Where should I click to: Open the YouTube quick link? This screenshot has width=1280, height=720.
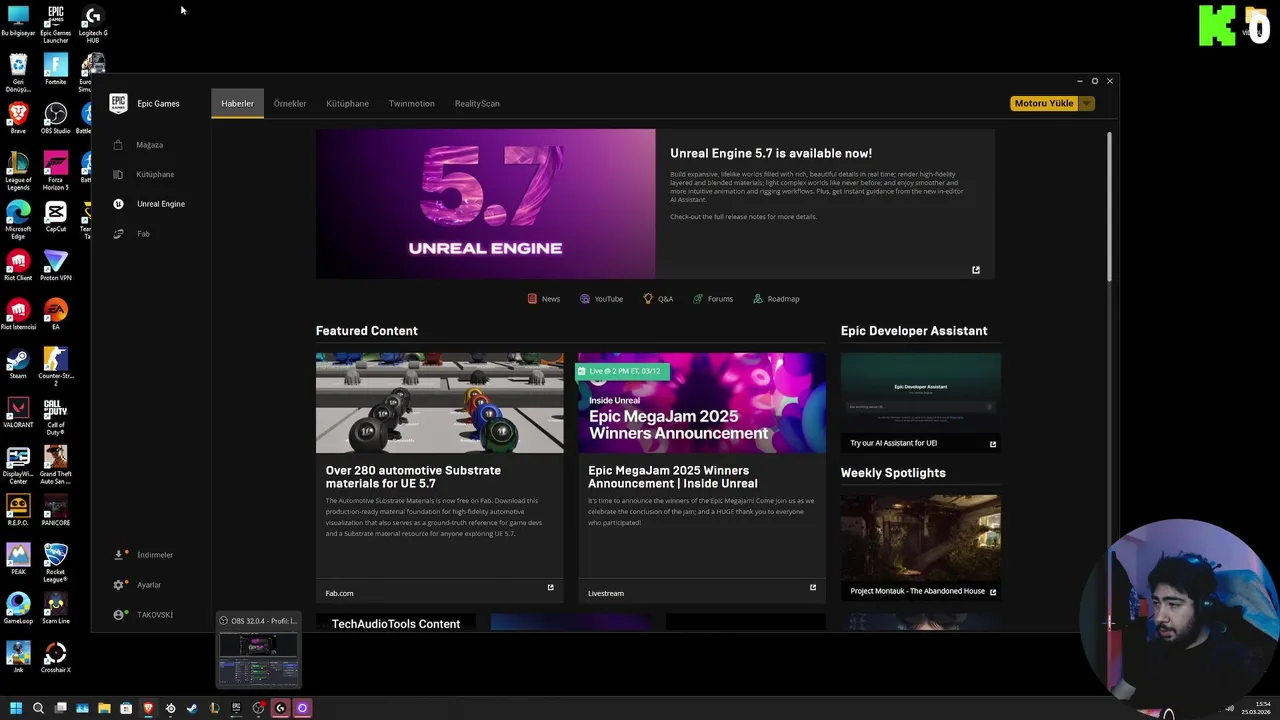(x=601, y=299)
